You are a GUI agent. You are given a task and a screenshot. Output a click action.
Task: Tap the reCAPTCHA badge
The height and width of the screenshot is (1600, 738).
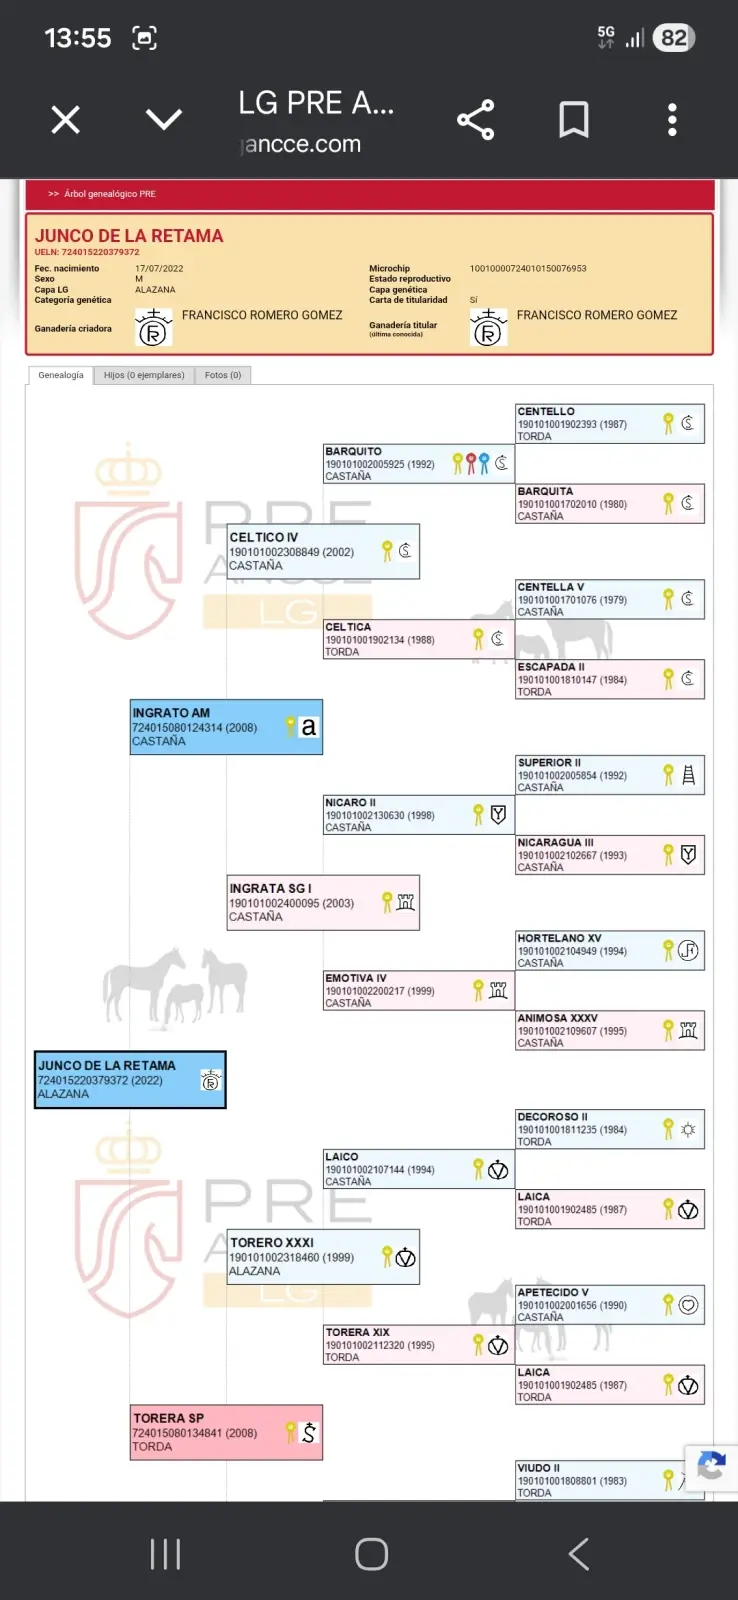point(711,1467)
